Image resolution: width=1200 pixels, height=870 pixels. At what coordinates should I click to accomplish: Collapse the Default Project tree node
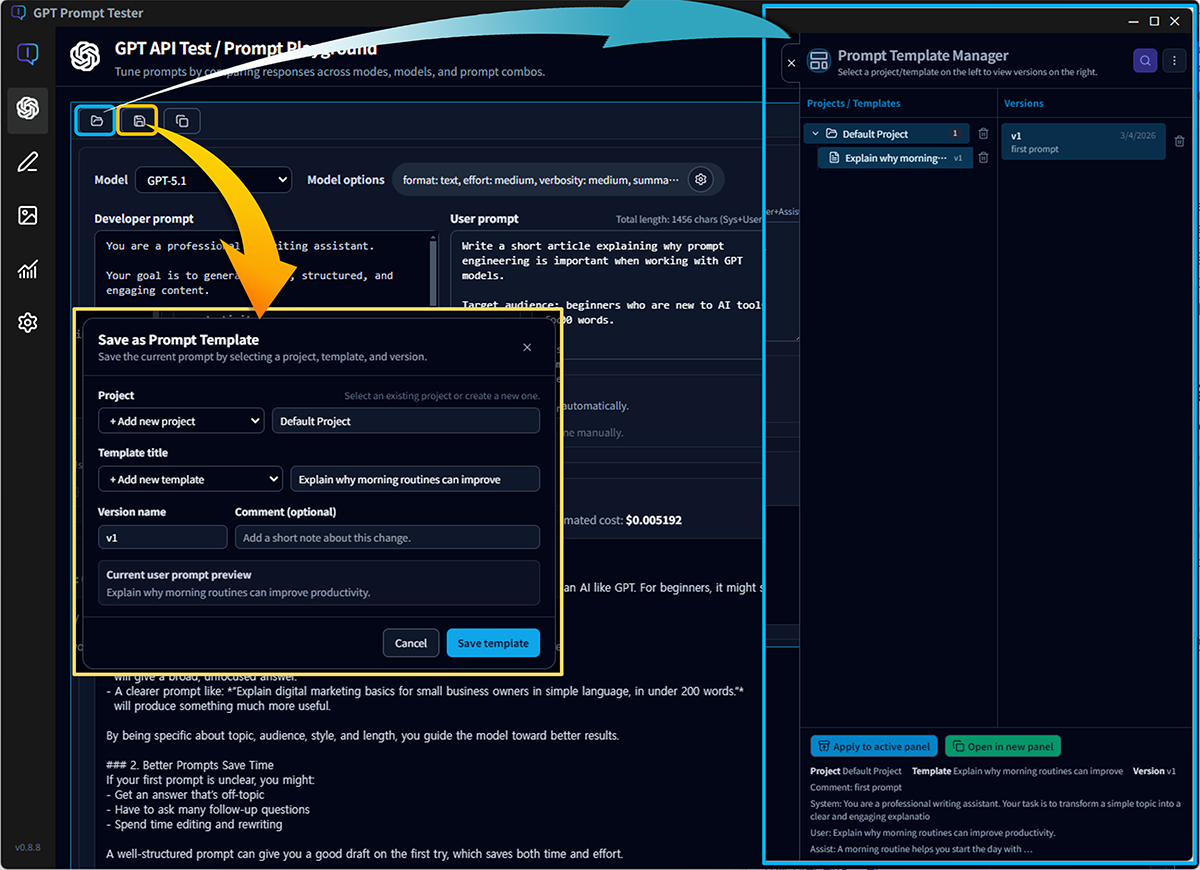point(815,133)
